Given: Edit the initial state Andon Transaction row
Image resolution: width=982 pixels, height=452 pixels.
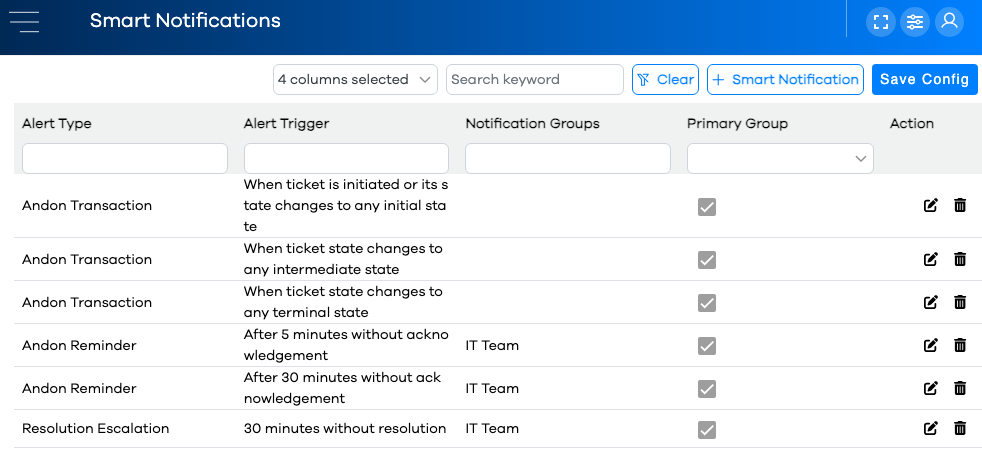Looking at the screenshot, I should pyautogui.click(x=931, y=205).
